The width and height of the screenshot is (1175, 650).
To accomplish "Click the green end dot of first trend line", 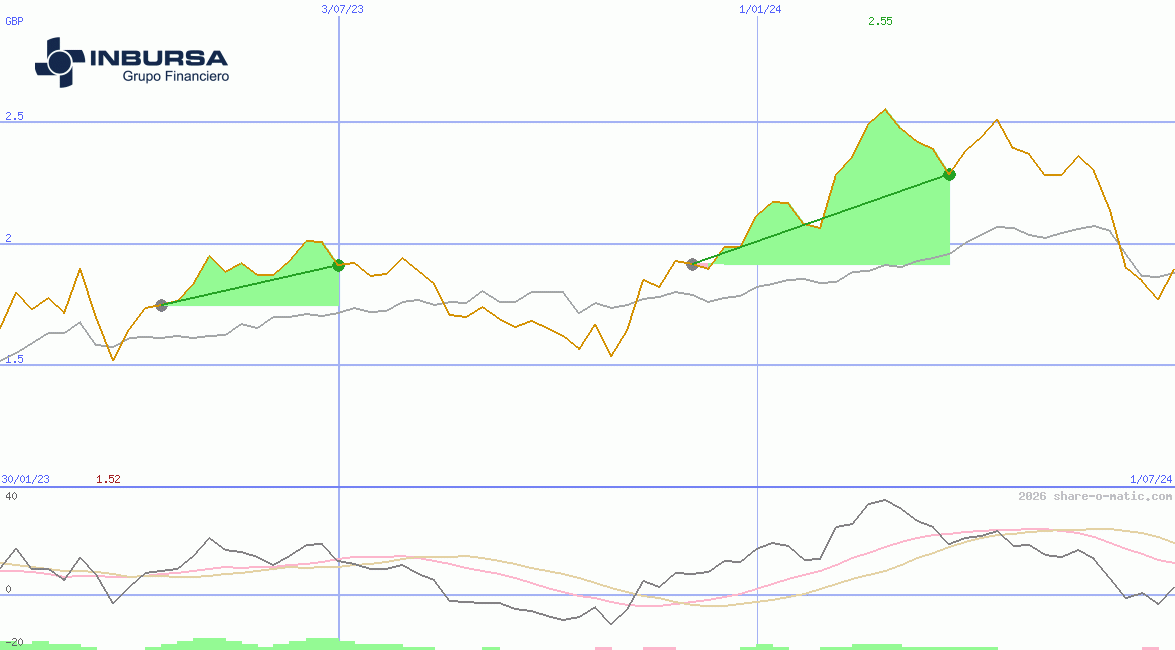I will tap(338, 265).
